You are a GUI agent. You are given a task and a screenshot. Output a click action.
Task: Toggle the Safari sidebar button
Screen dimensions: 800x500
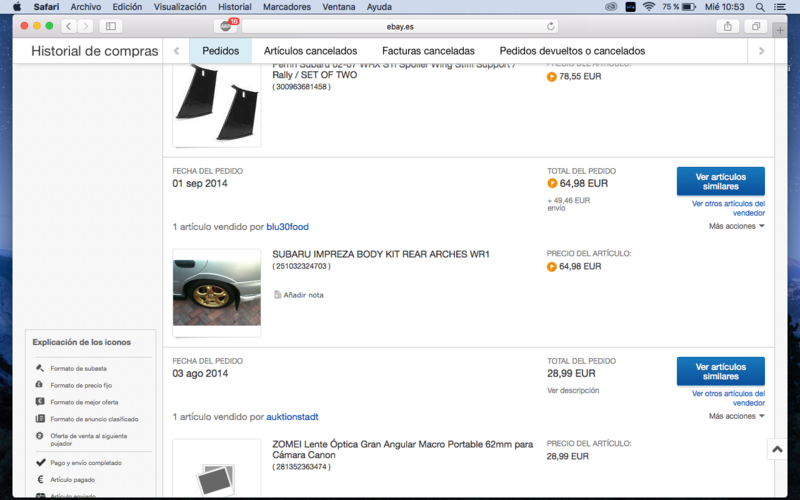click(110, 26)
